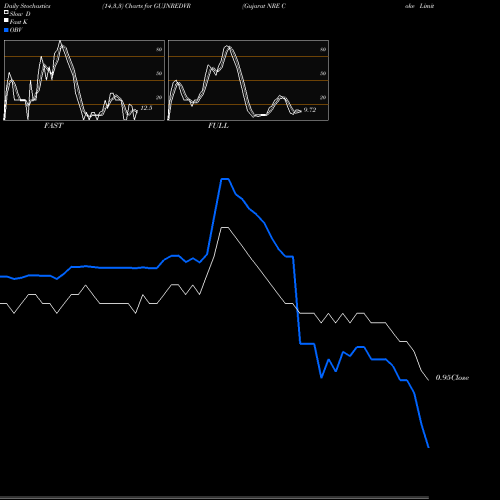Click the 'Limit' text at top right
This screenshot has height=500, width=500.
click(x=427, y=6)
